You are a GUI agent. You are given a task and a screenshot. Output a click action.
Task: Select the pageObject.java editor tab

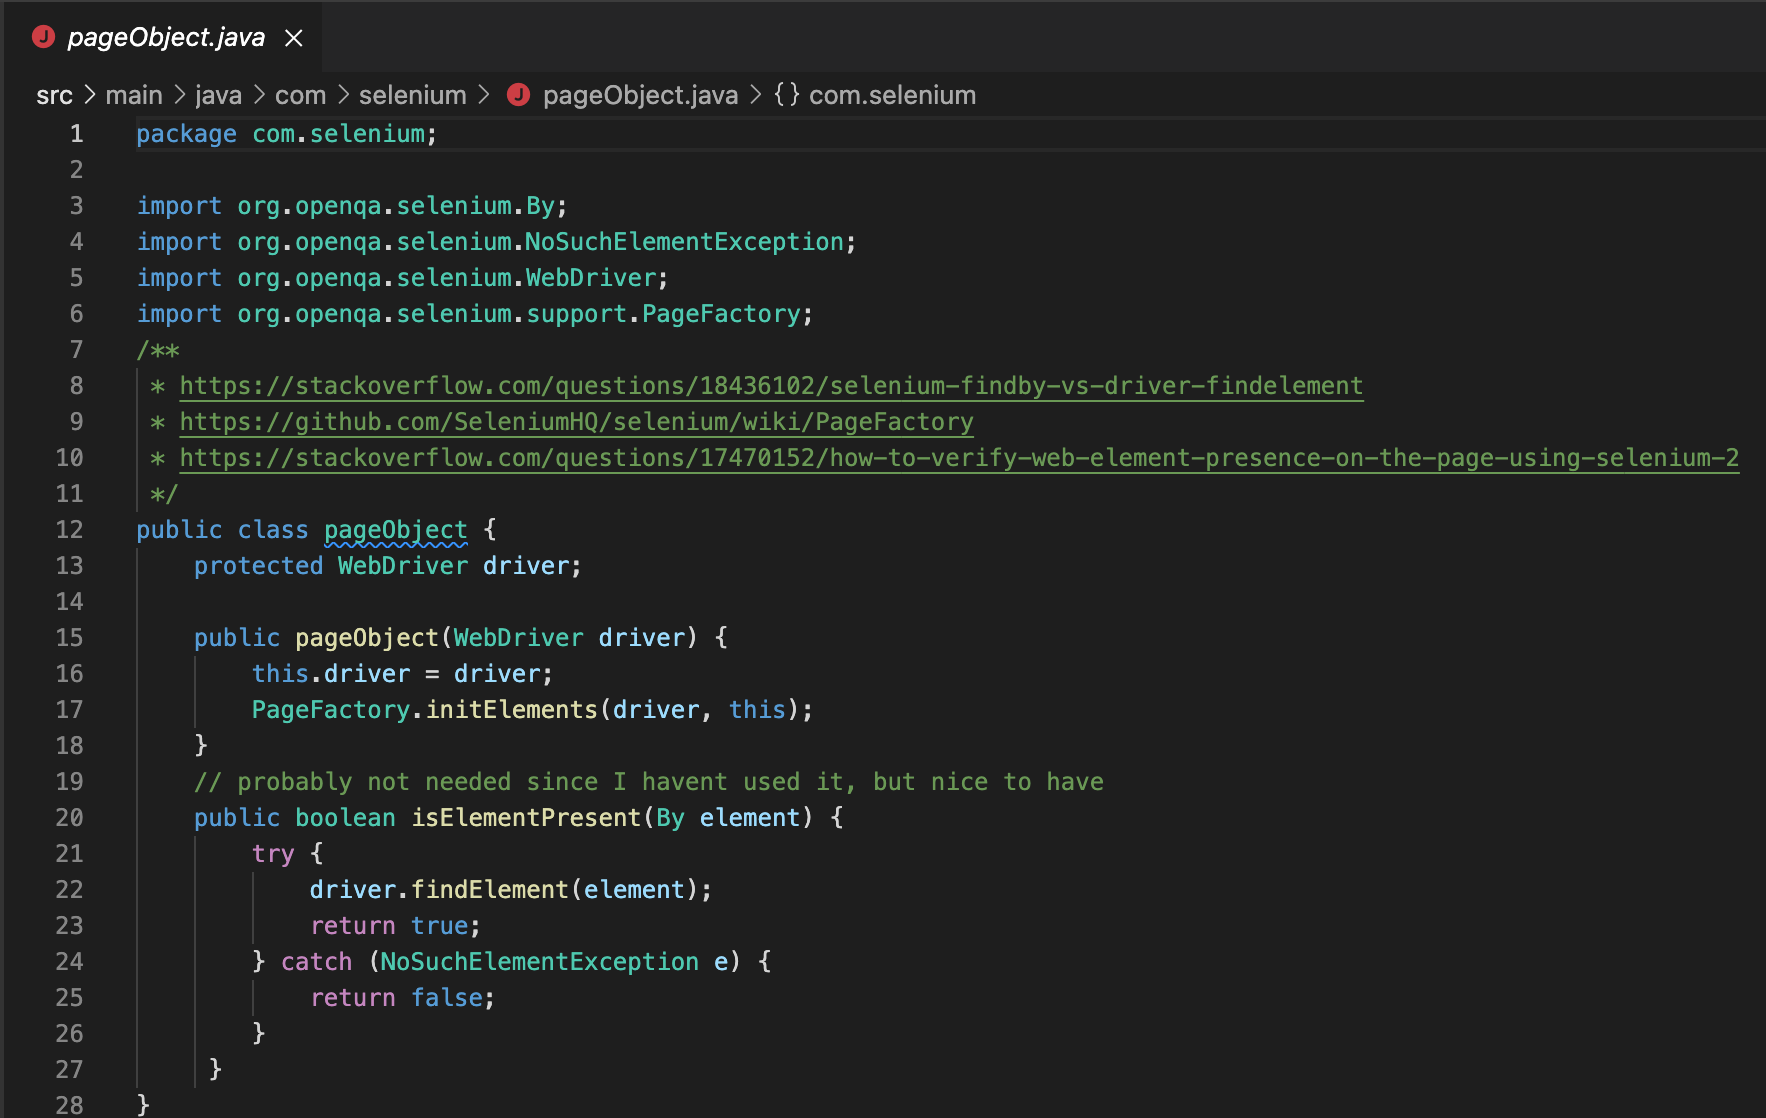coord(163,37)
